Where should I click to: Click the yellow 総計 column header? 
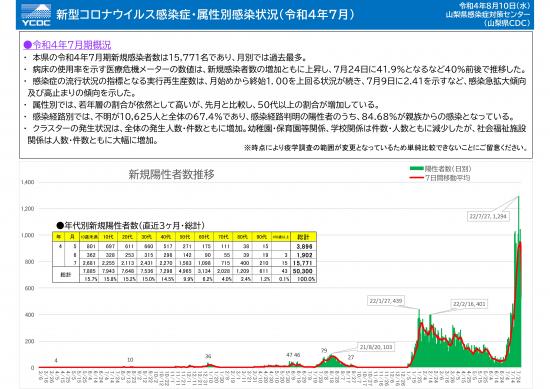(x=303, y=237)
